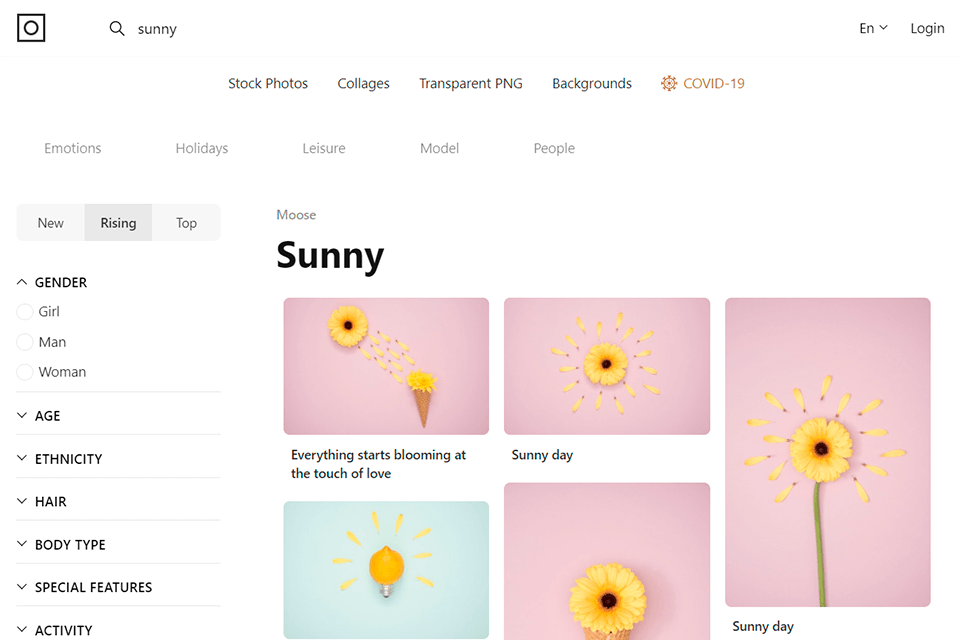Image resolution: width=960 pixels, height=640 pixels.
Task: Open the Moose breadcrumb link
Action: point(296,215)
